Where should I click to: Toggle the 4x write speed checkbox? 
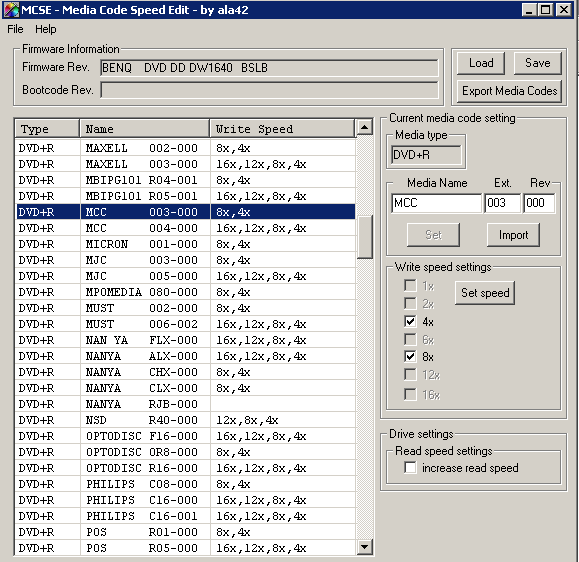tap(410, 322)
